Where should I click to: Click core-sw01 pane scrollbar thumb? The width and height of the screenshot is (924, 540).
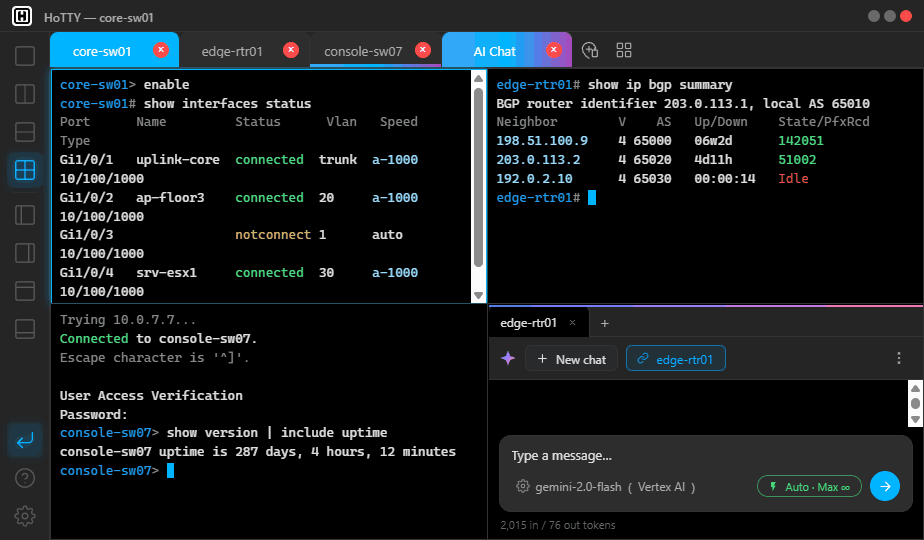478,177
